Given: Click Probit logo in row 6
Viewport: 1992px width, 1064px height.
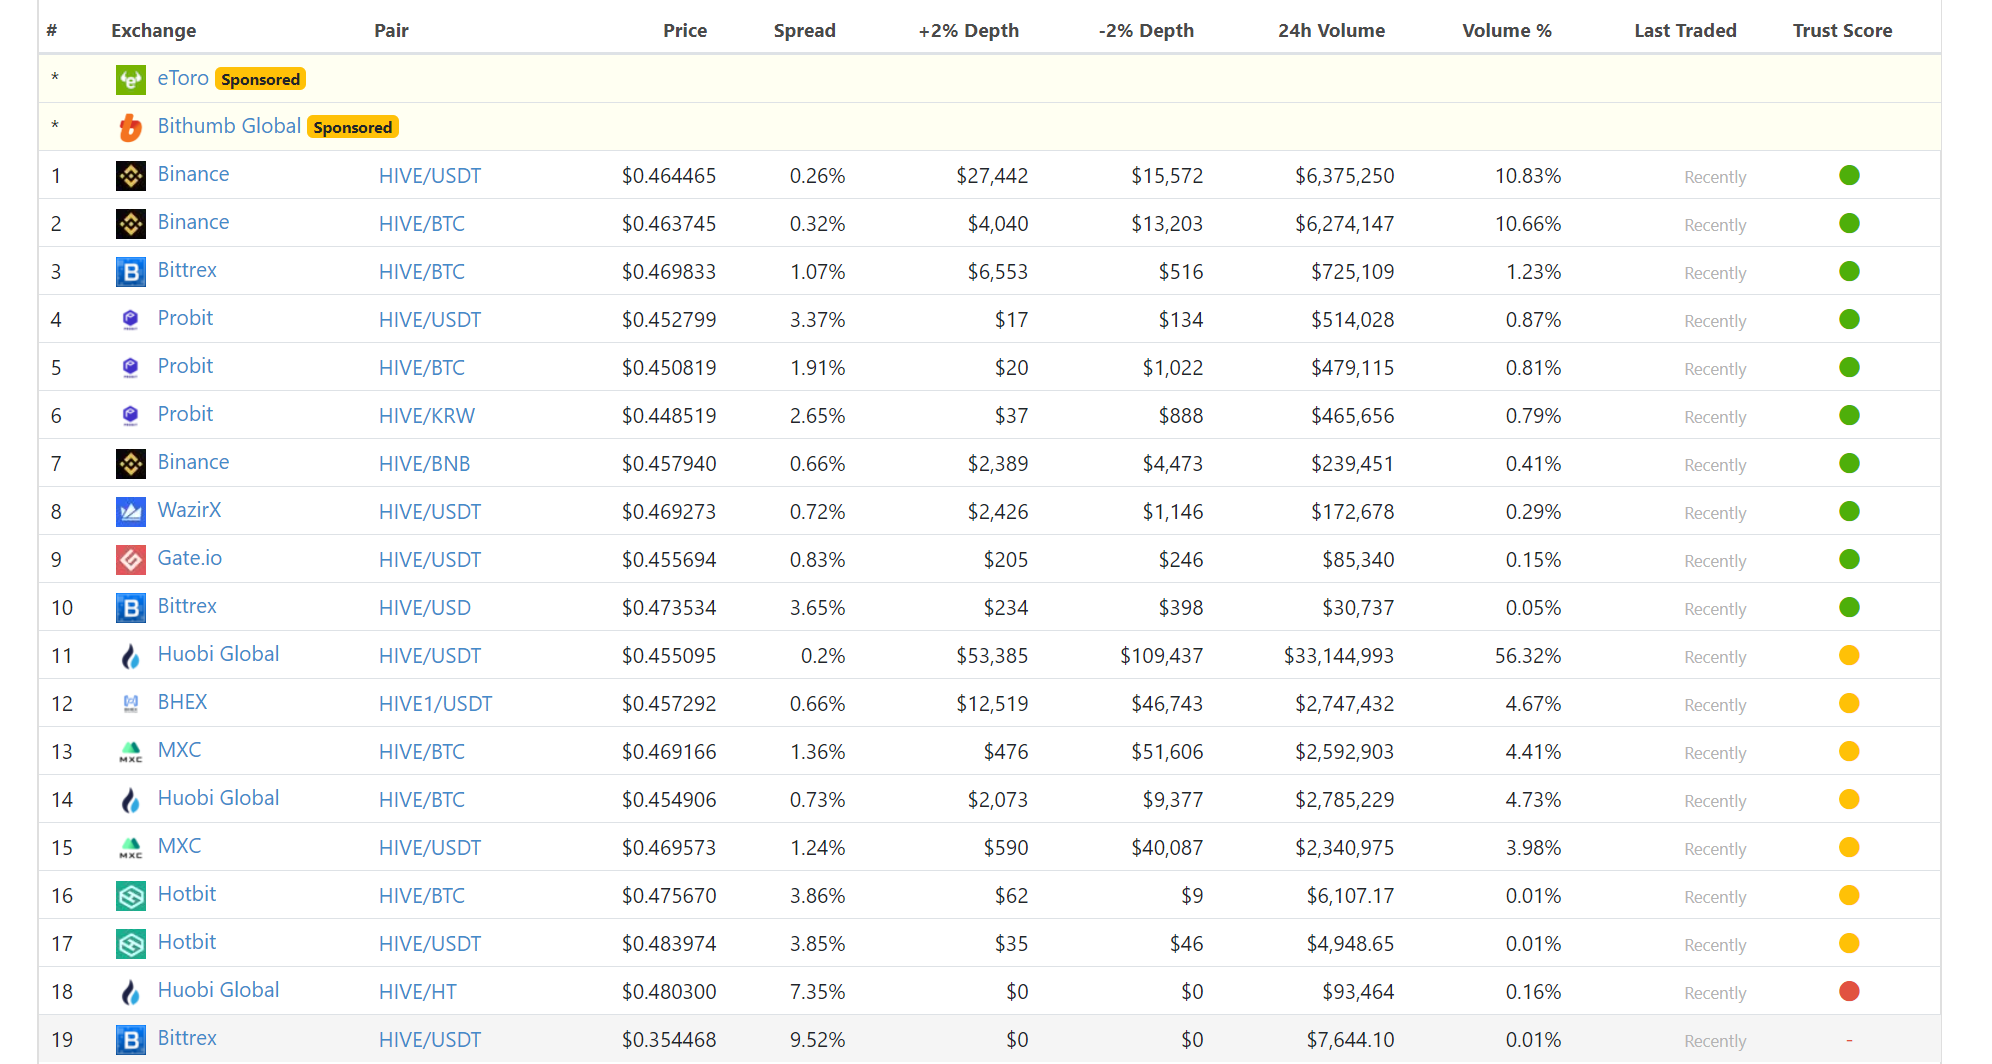Looking at the screenshot, I should [x=131, y=416].
